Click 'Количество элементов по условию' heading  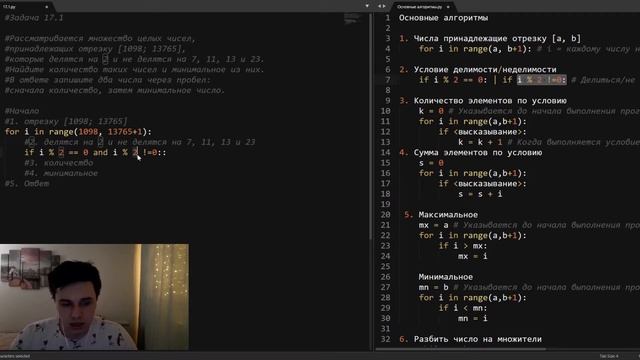(x=490, y=101)
